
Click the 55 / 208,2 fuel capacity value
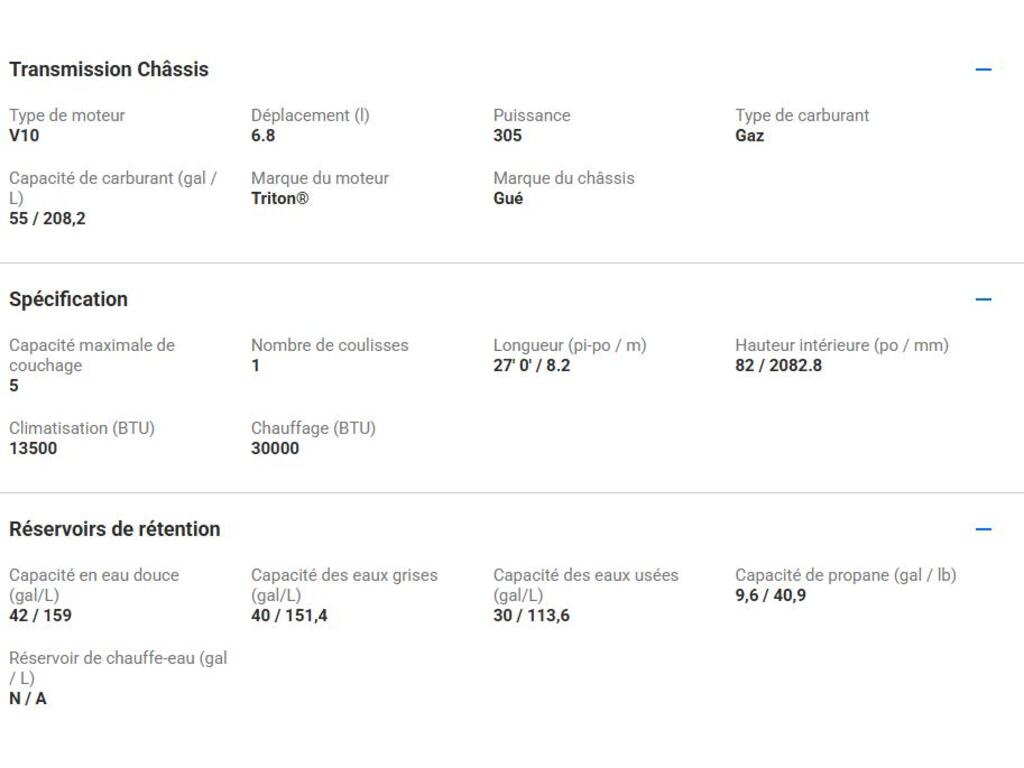(47, 219)
